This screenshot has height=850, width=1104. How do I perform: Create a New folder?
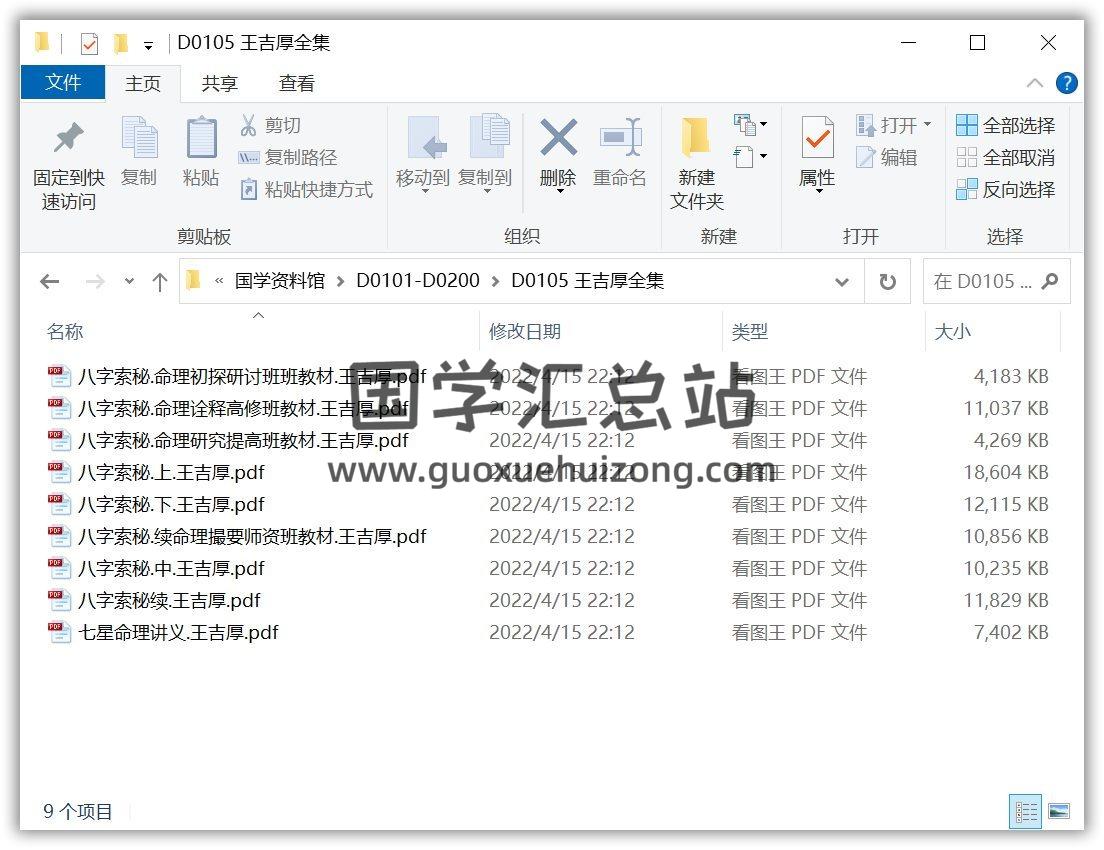696,164
